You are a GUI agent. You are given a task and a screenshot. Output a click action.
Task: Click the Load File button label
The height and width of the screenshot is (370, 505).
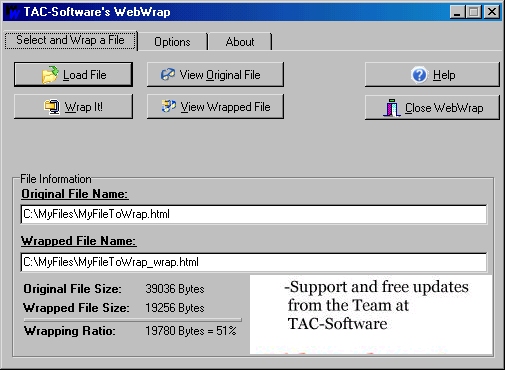(x=85, y=75)
